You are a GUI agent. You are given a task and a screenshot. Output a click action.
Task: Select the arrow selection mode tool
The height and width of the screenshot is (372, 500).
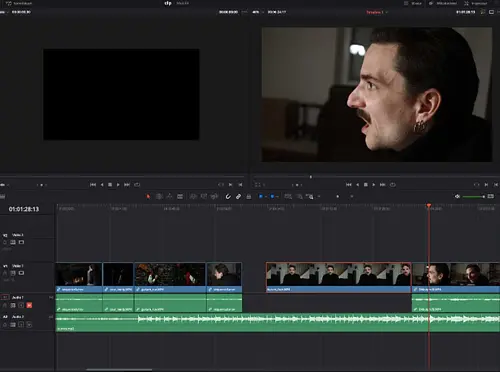point(148,196)
